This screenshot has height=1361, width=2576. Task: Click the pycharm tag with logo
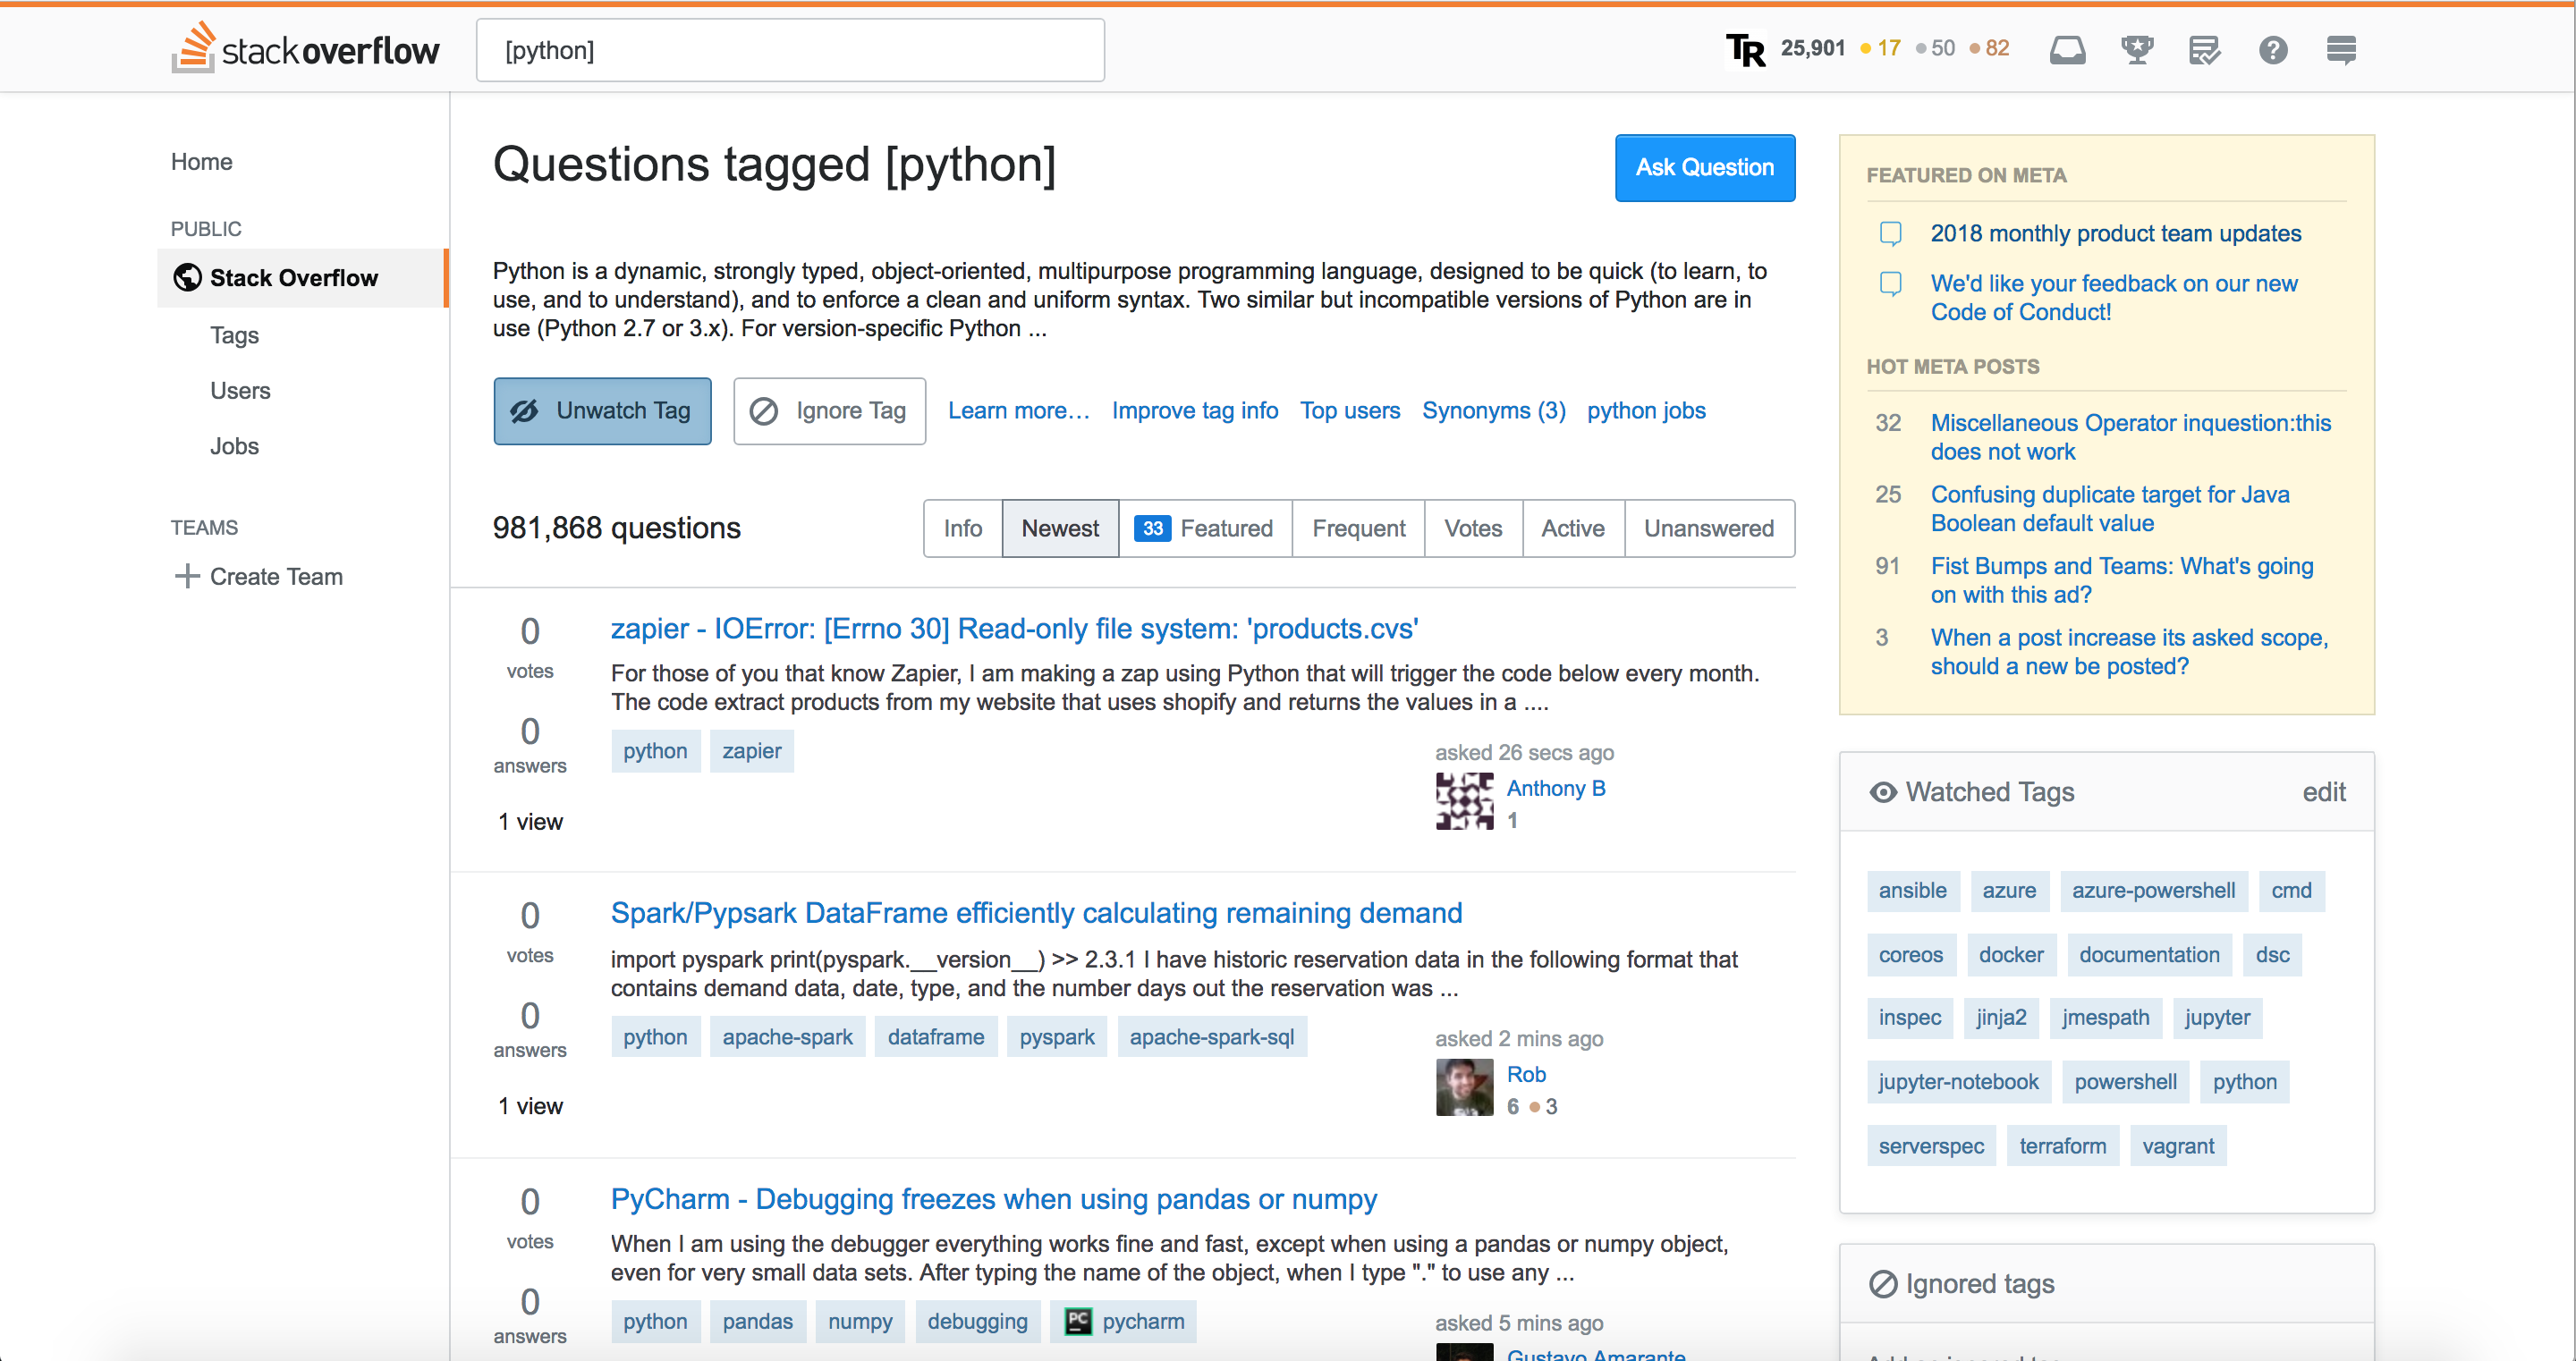coord(1123,1321)
